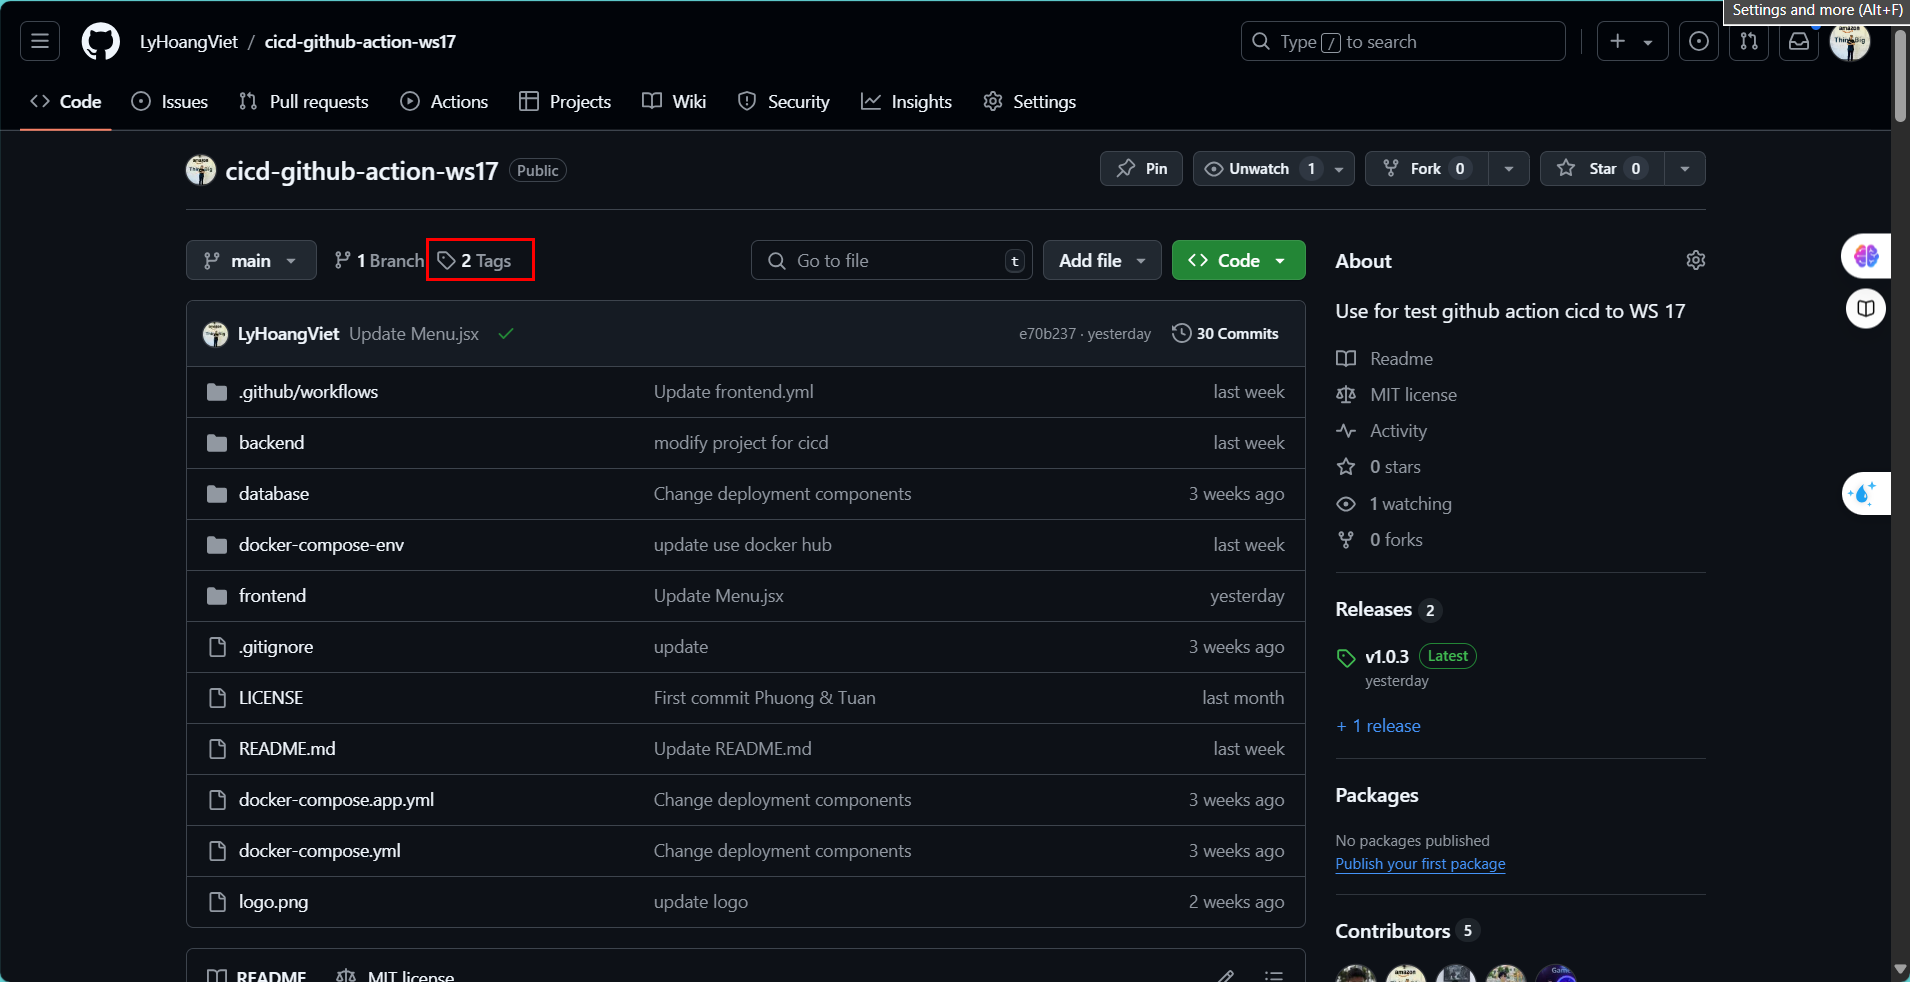Open the database folder
The height and width of the screenshot is (982, 1910).
tap(274, 494)
